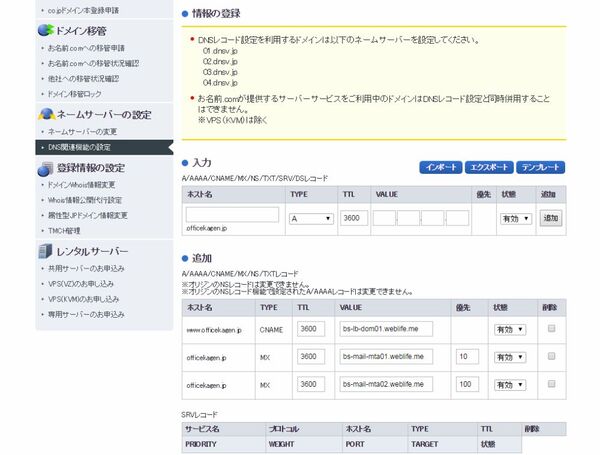The image size is (600, 455).
Task: Click VALUE field bs-mail-mta02.weblife.me
Action: click(x=386, y=384)
